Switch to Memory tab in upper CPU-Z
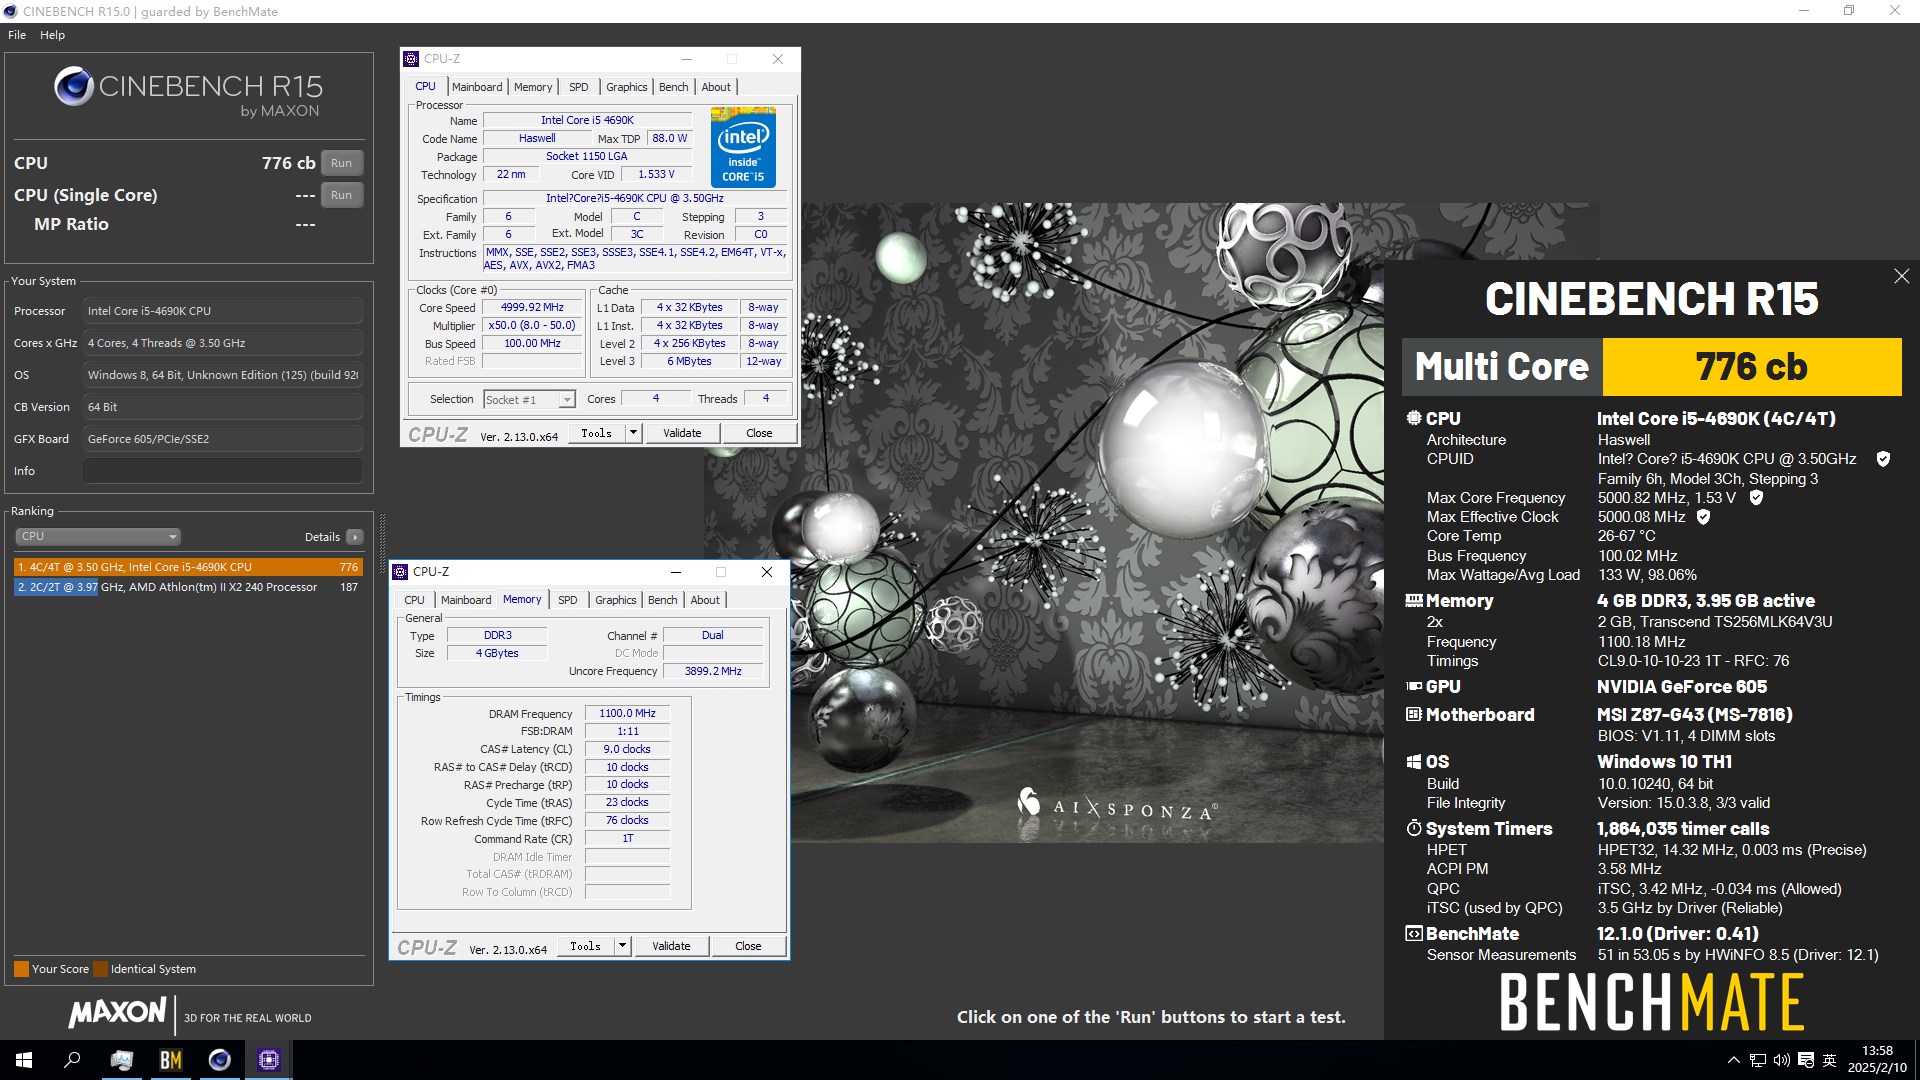1920x1080 pixels. click(x=533, y=87)
